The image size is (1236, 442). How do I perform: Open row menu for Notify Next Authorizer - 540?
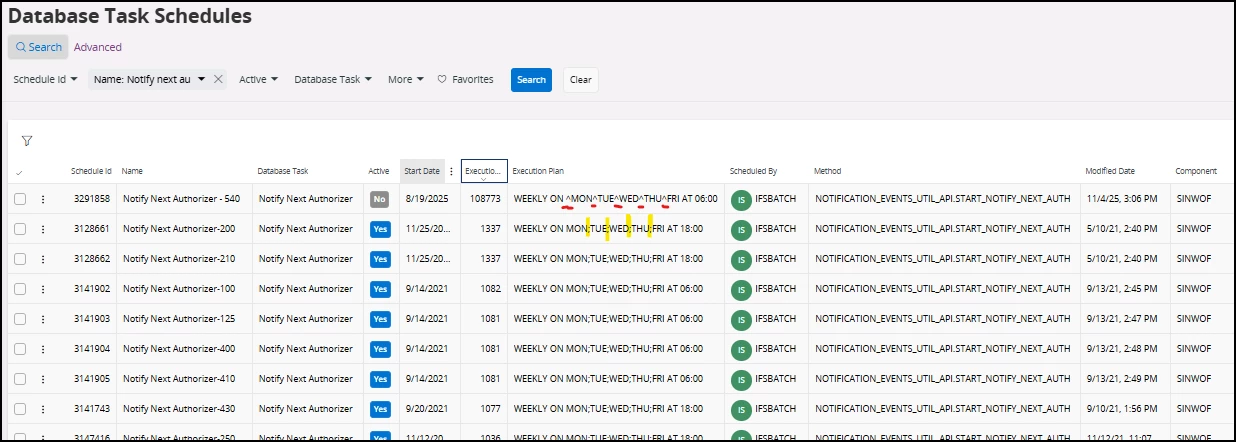[43, 199]
